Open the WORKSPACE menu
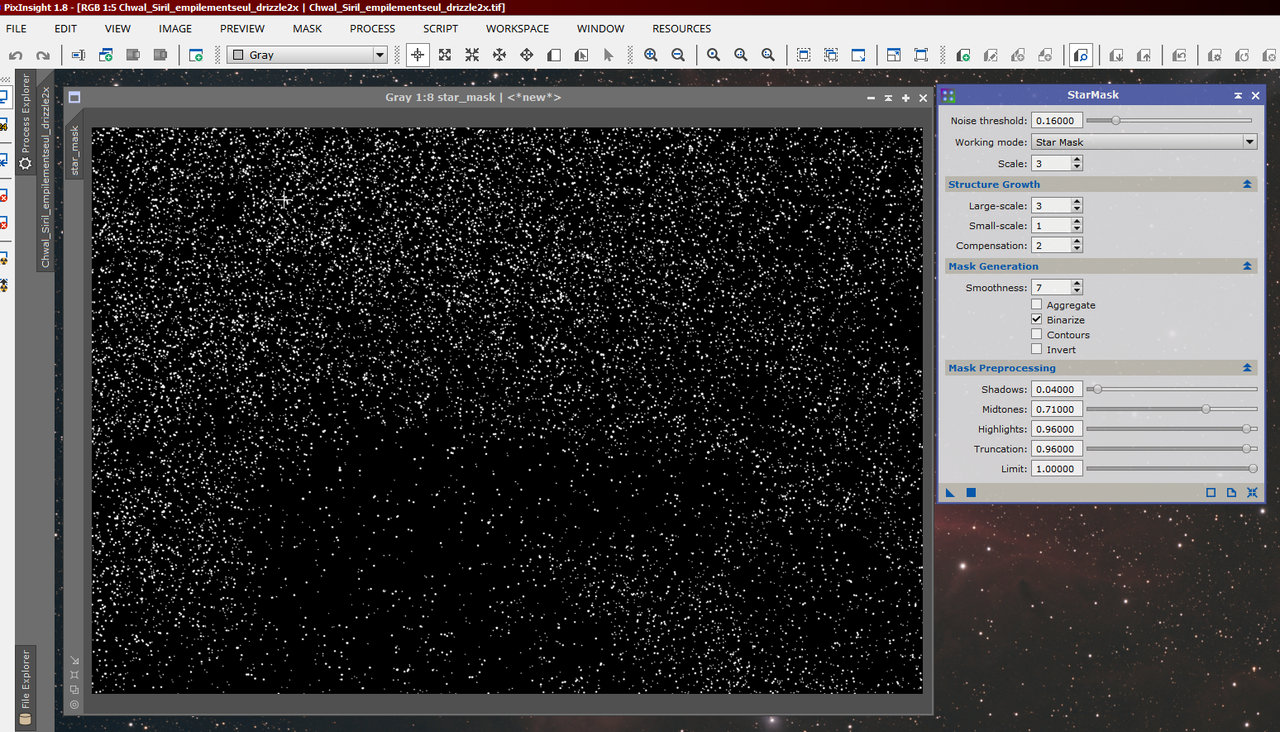This screenshot has width=1280, height=732. [x=519, y=29]
